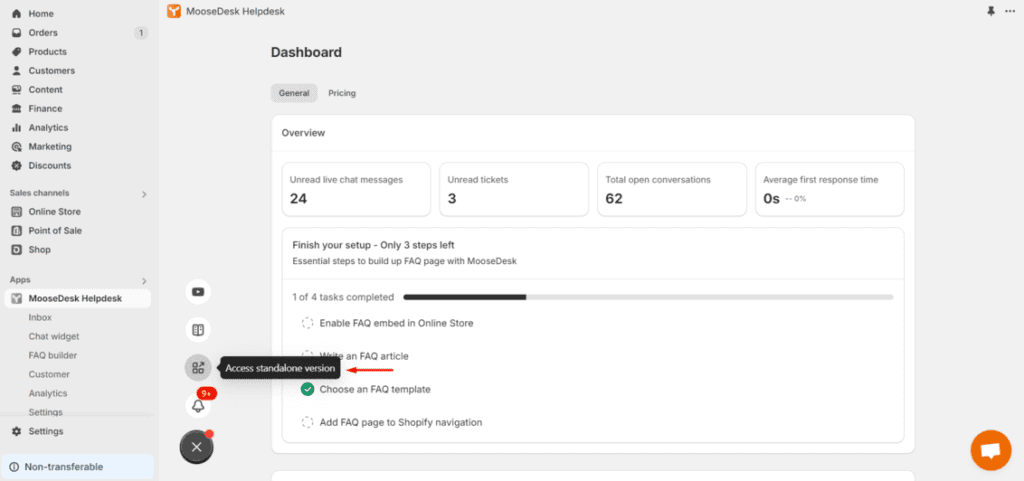This screenshot has height=481, width=1024.
Task: Open the cut-off Settings submenu item
Action: [46, 412]
